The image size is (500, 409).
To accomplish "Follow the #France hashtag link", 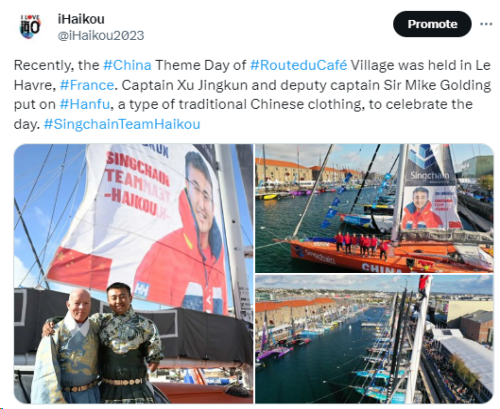I will [x=87, y=85].
